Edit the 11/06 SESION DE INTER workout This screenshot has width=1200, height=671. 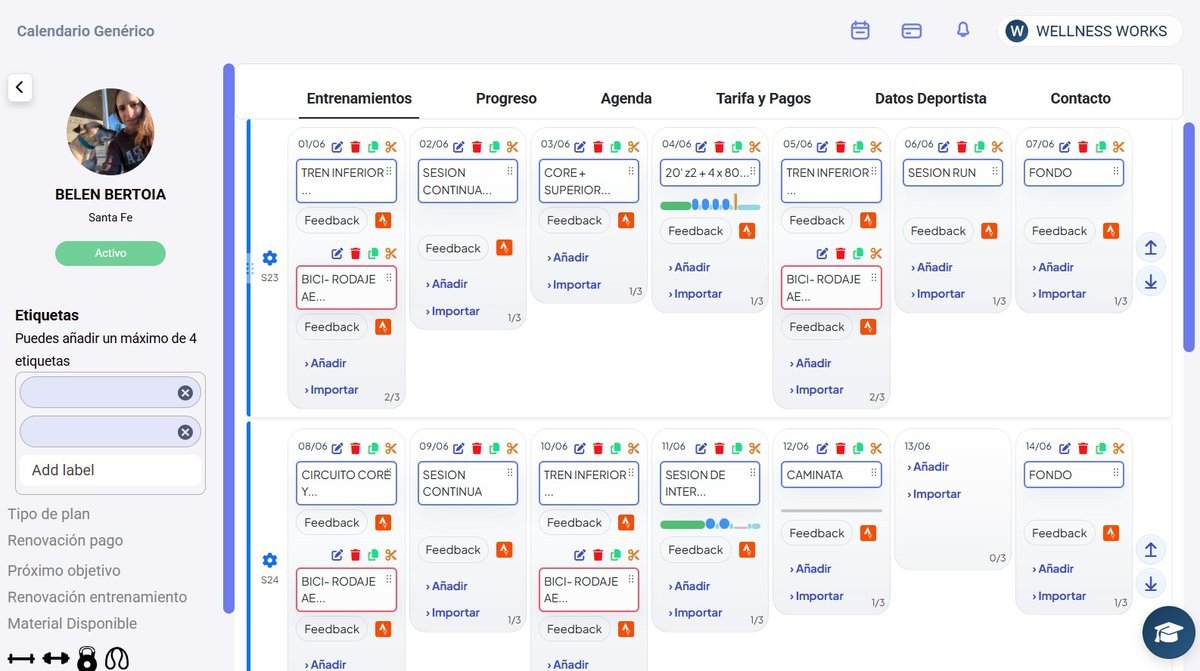click(x=701, y=449)
